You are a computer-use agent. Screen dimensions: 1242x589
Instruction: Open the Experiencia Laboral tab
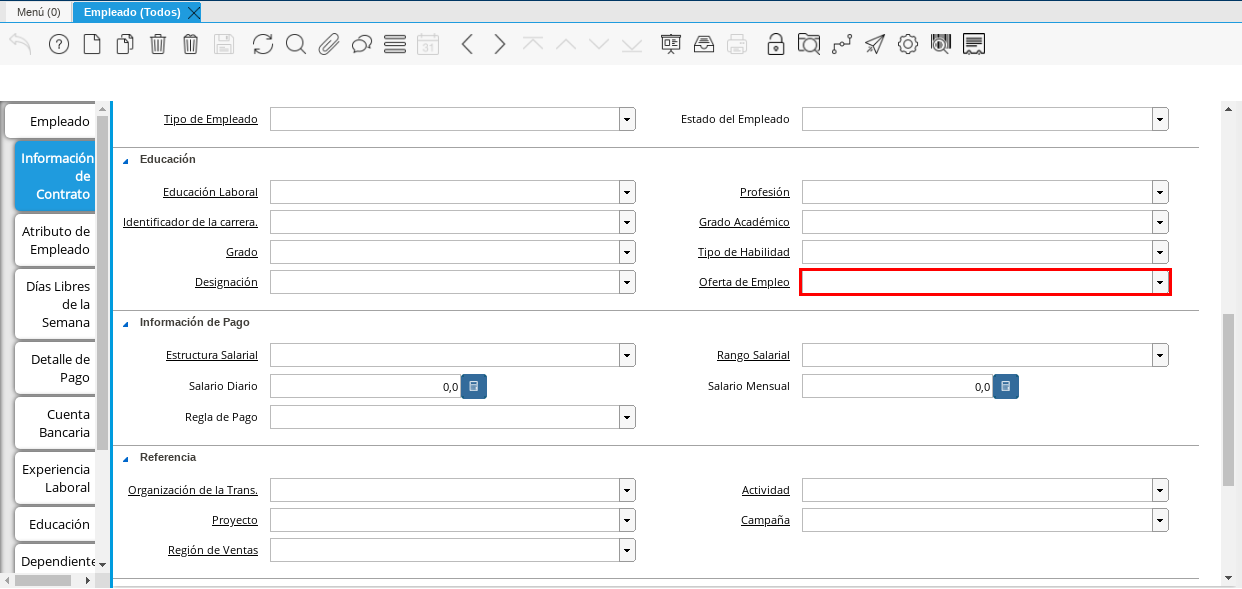tap(56, 478)
